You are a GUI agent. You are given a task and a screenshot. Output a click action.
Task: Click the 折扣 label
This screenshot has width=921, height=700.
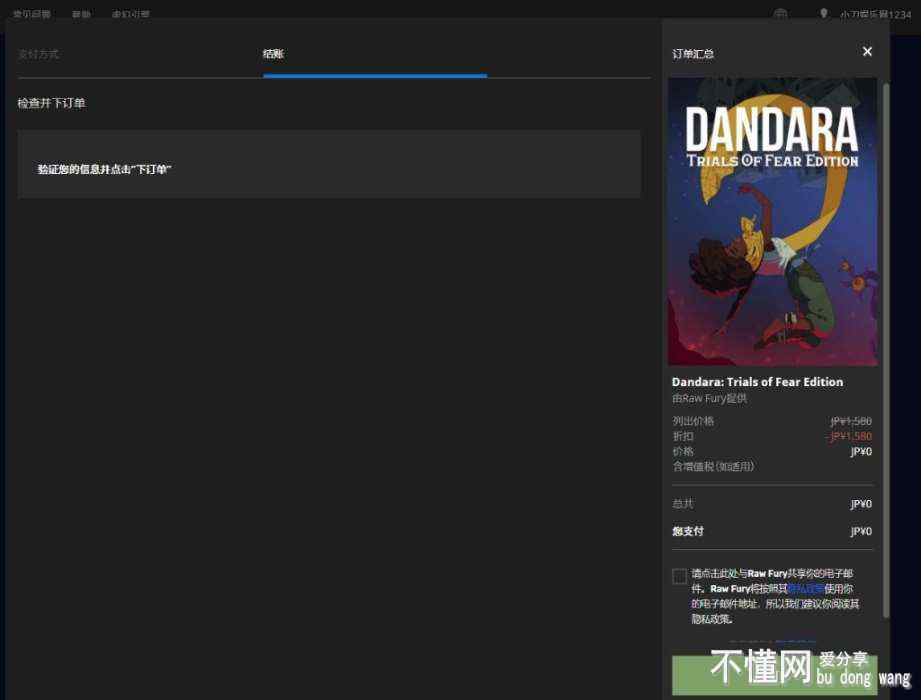(x=683, y=436)
